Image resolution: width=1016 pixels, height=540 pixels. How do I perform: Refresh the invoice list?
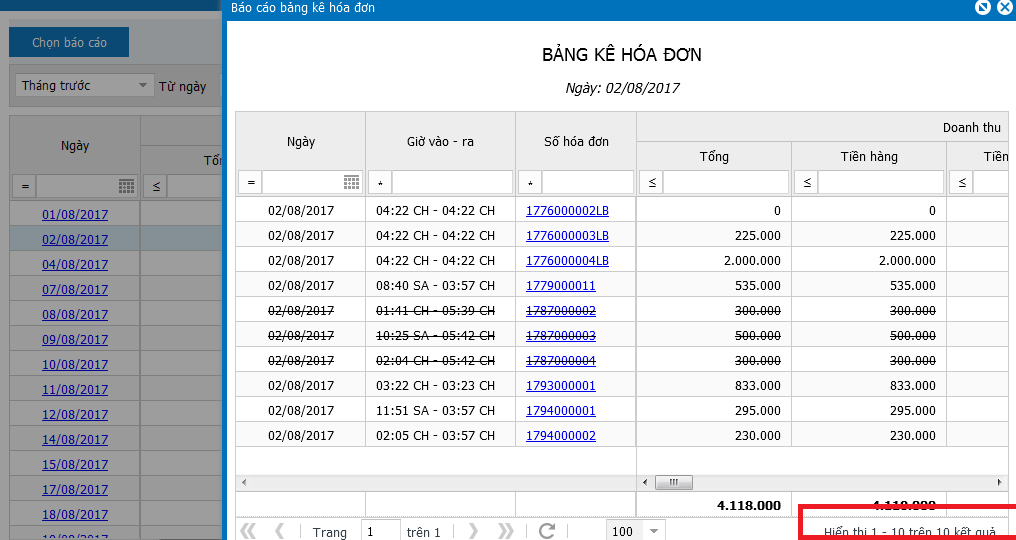pos(547,532)
